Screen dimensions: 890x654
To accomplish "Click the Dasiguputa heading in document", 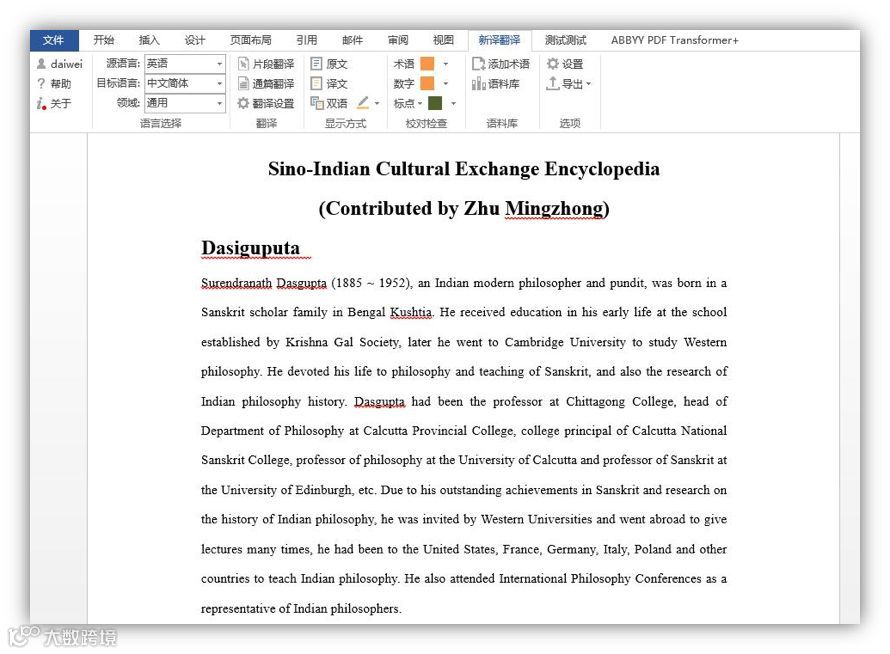I will point(250,248).
